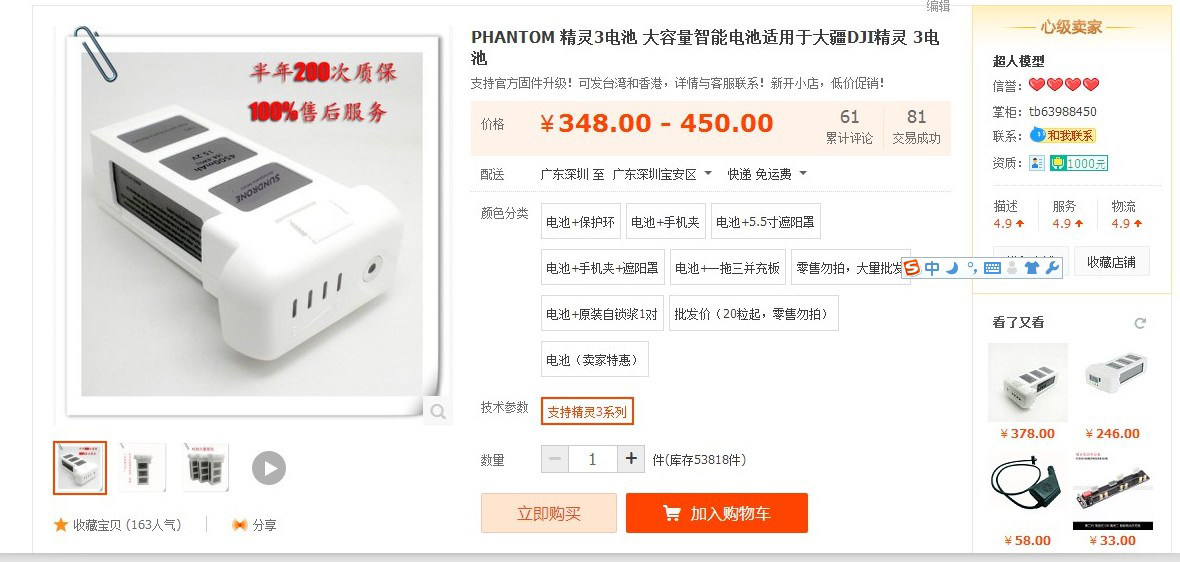1180x562 pixels.
Task: Click the orange share icon
Action: coord(239,525)
